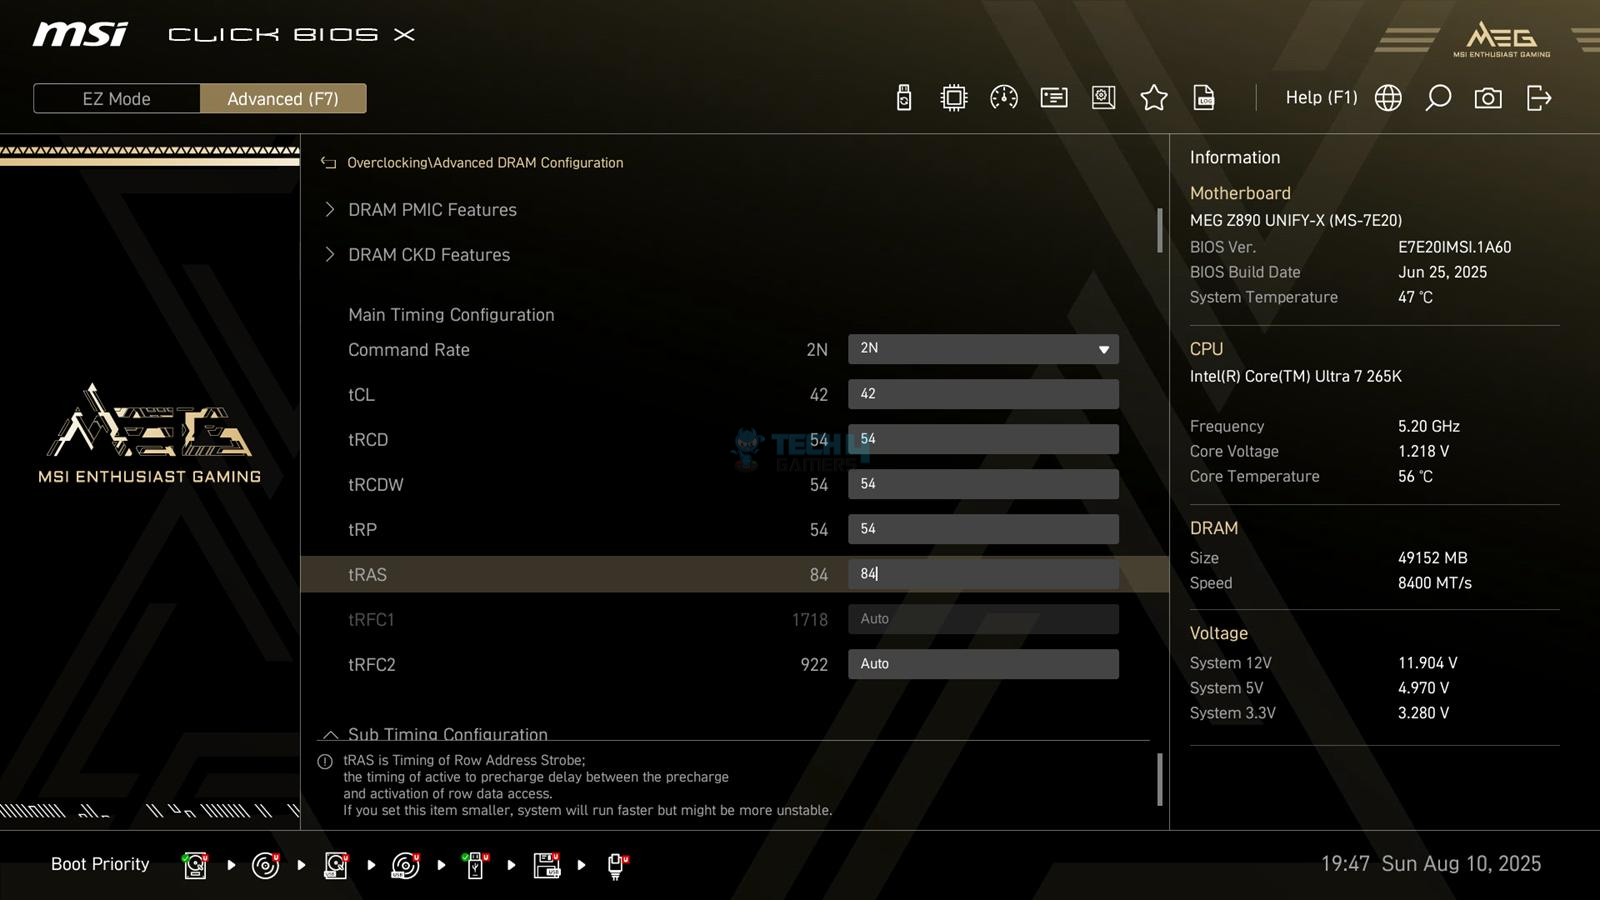
Task: Click Core Voltage value 1.218 V
Action: pos(1424,451)
